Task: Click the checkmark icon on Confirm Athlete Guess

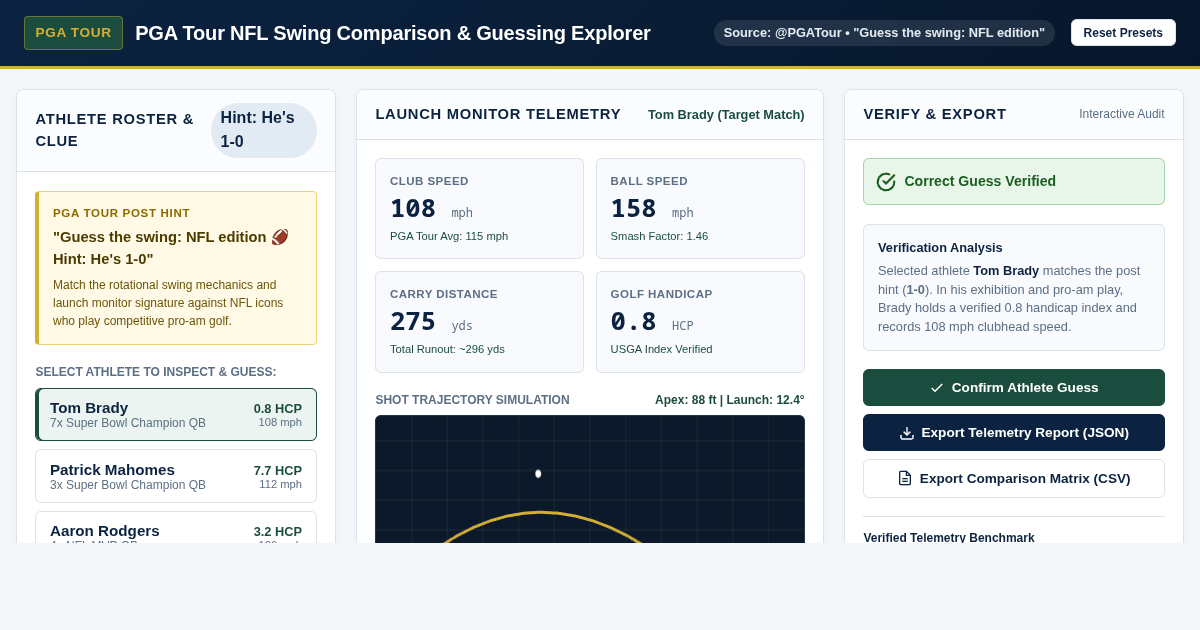Action: point(937,388)
